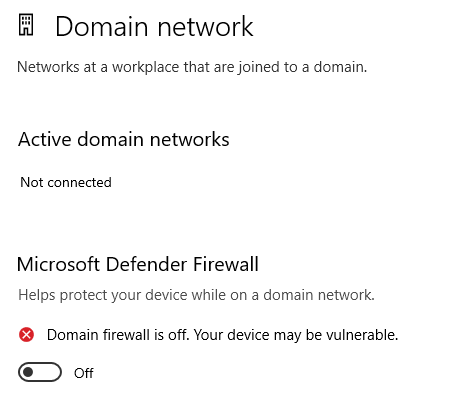This screenshot has width=461, height=417.
Task: Click Helps protect your device description line
Action: click(x=196, y=295)
